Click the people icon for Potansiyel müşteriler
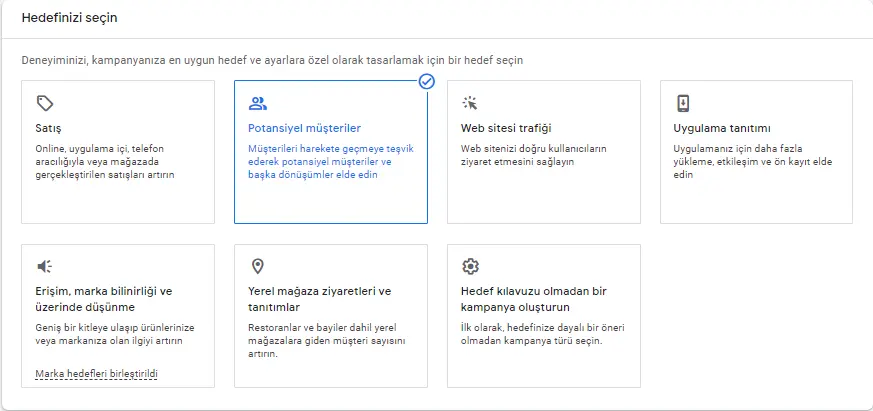The height and width of the screenshot is (411, 873). point(258,103)
